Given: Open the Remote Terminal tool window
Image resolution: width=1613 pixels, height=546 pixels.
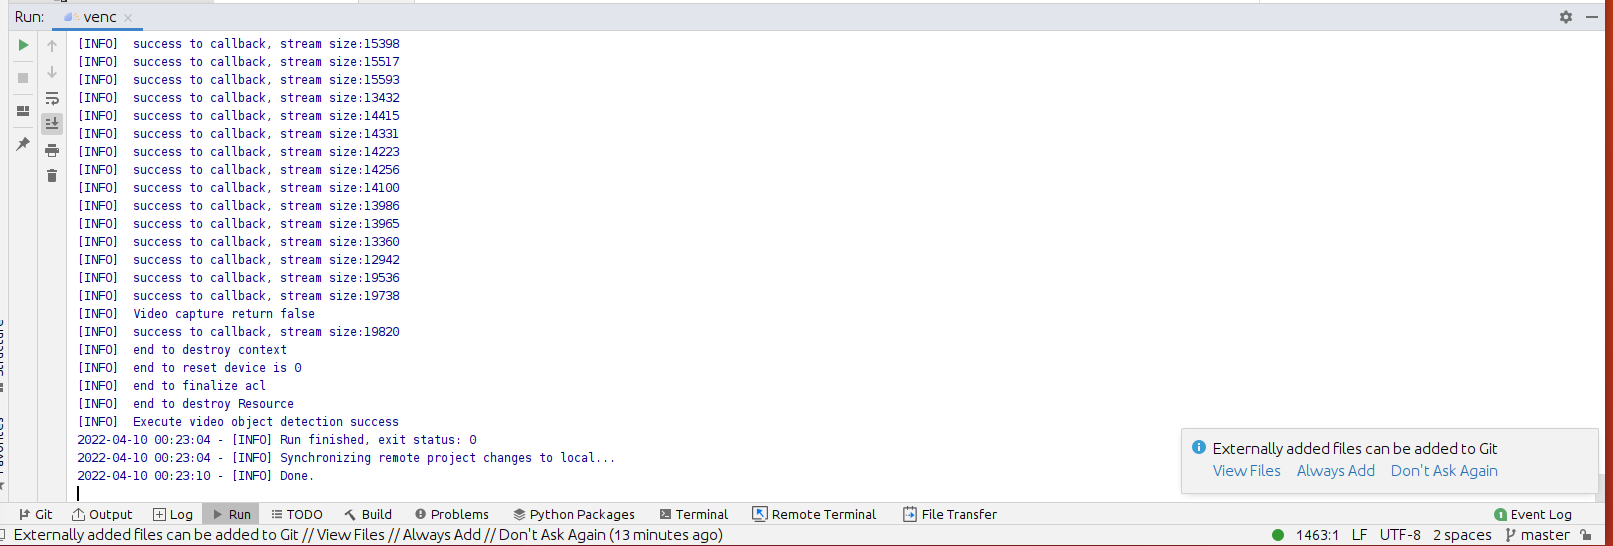Looking at the screenshot, I should coord(814,514).
